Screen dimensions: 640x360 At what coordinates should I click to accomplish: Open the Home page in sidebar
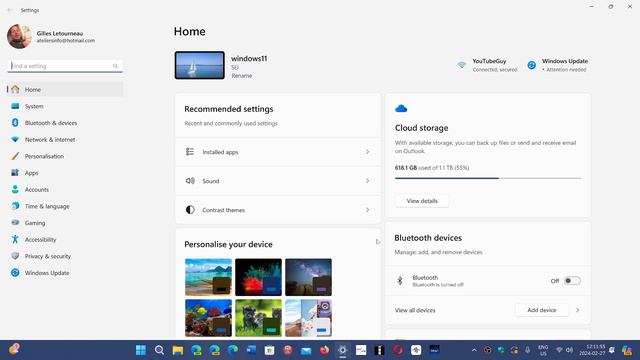coord(65,89)
